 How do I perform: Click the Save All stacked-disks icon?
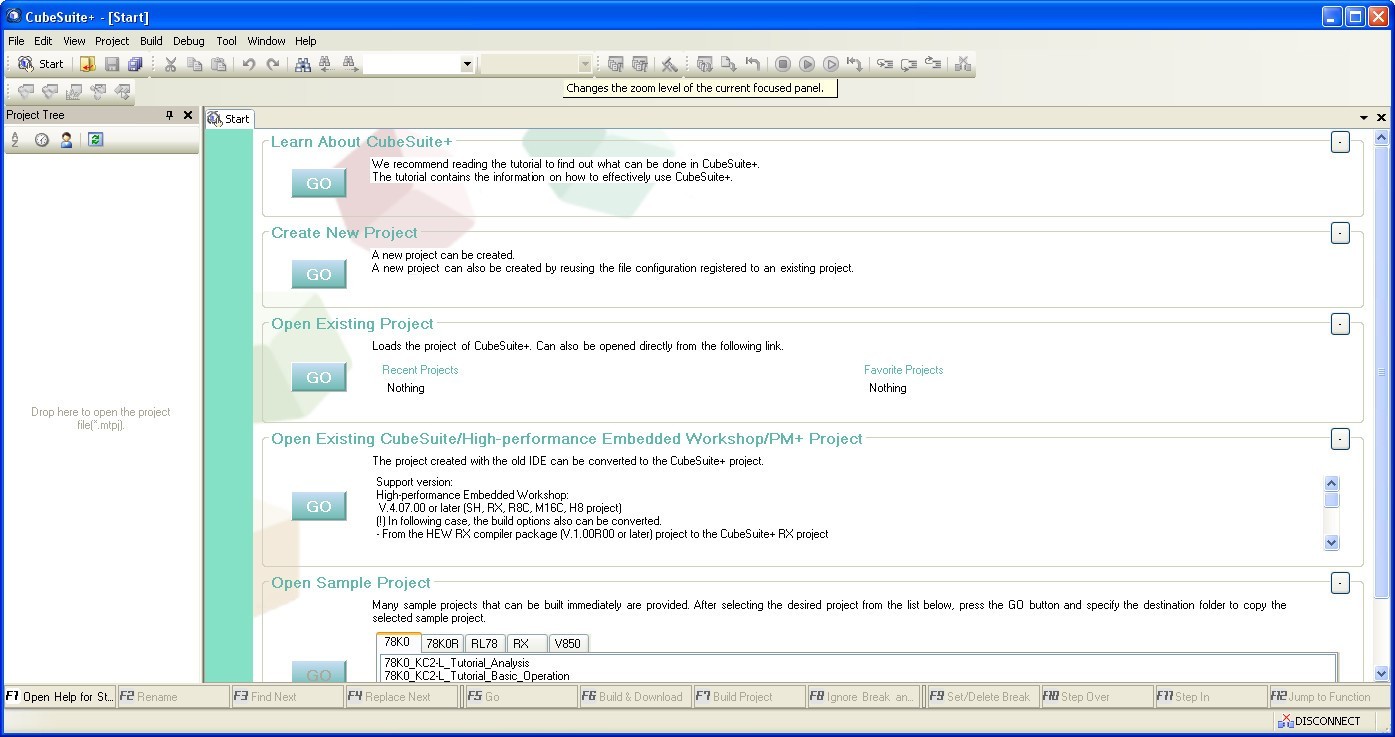tap(135, 64)
